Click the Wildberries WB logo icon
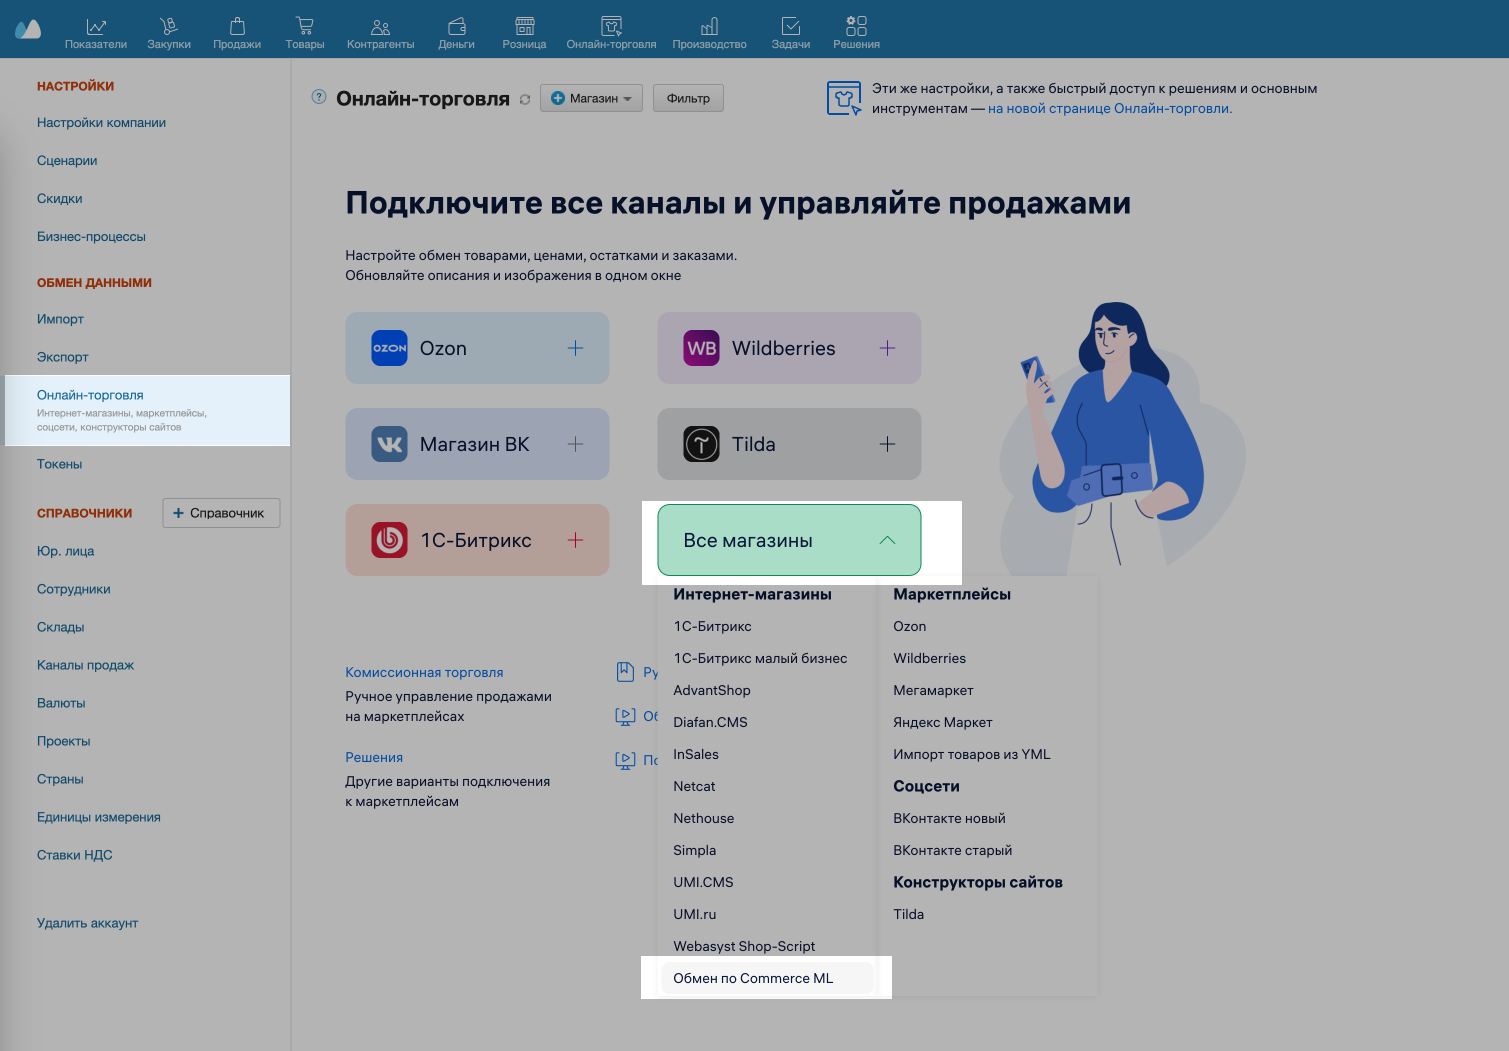 click(701, 348)
